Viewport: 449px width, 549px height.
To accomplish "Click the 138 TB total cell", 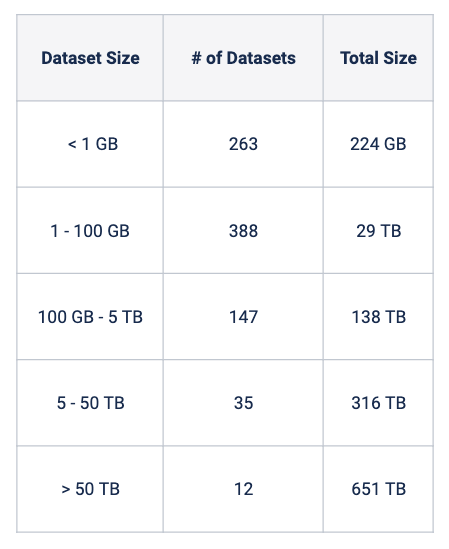I will [378, 317].
